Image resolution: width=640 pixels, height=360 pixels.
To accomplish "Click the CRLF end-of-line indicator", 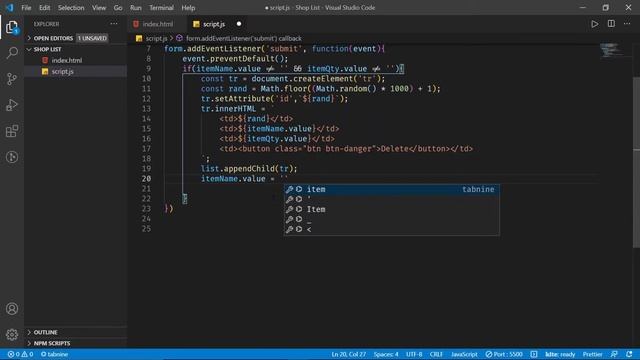I will (436, 354).
